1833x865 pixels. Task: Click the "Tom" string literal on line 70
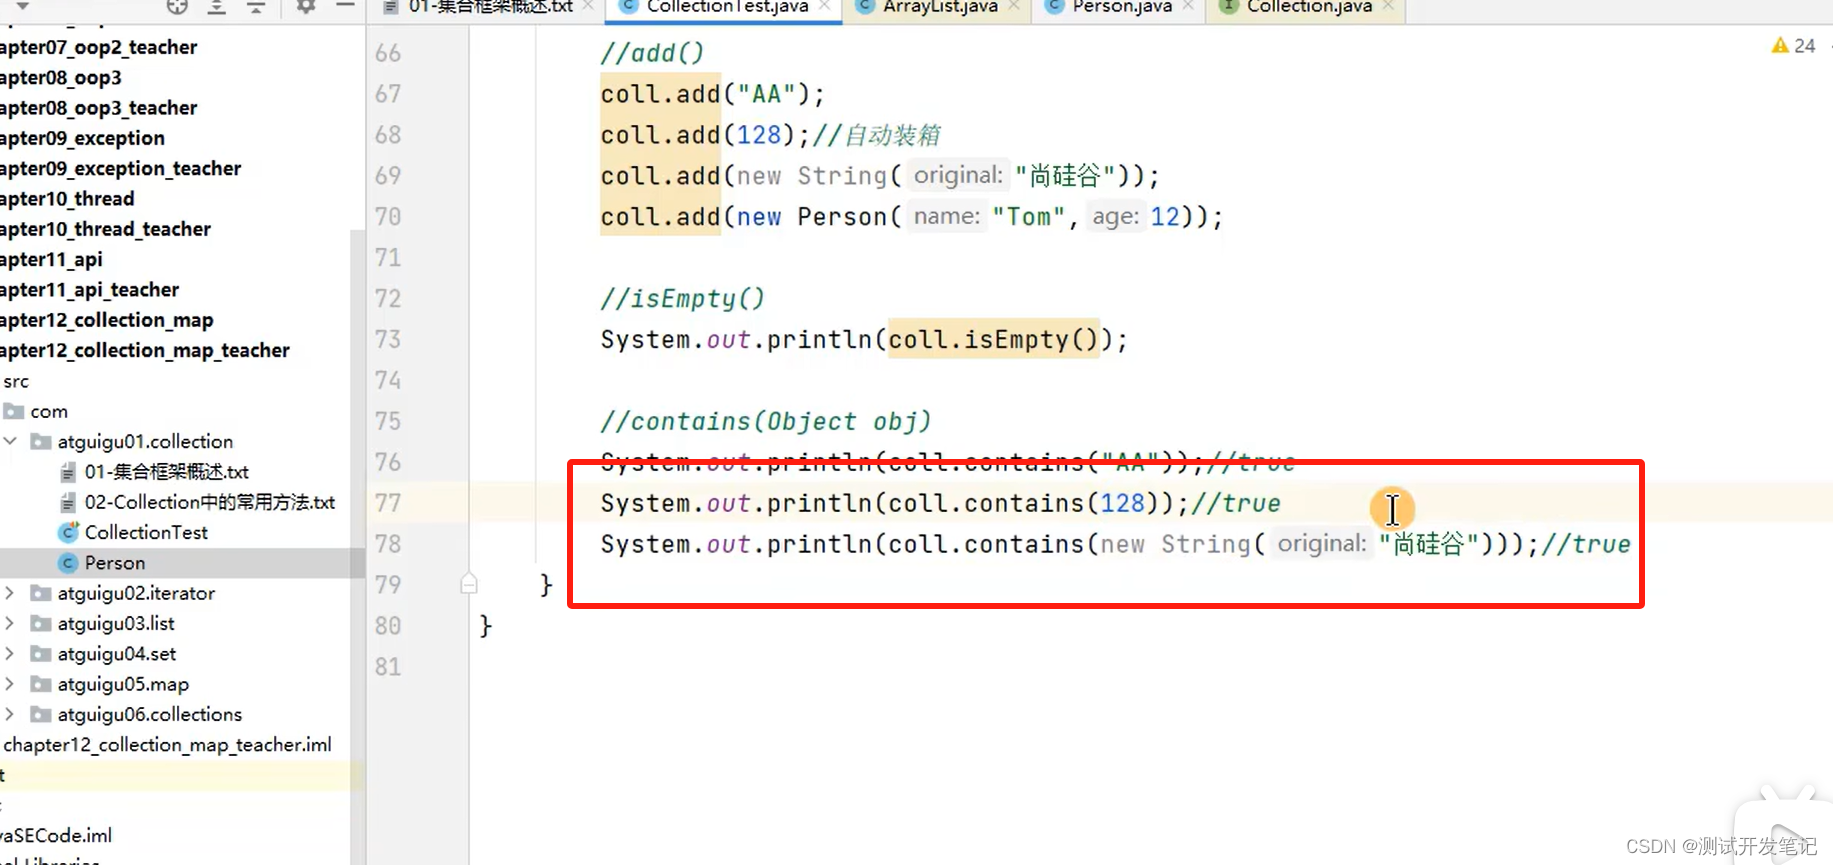(x=1028, y=217)
